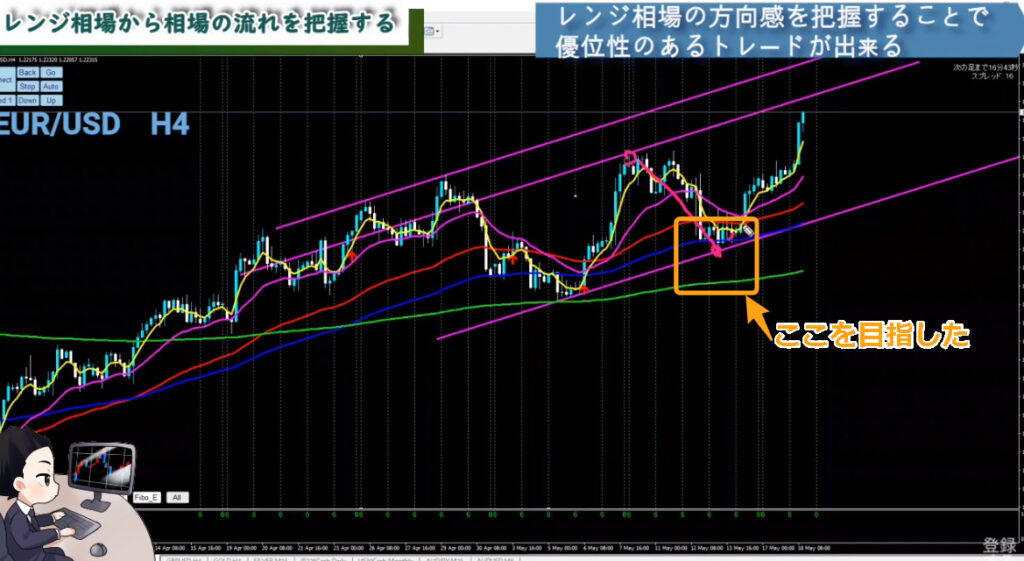Click the EUR/USD H4 chart label
1024x561 pixels.
[95, 124]
